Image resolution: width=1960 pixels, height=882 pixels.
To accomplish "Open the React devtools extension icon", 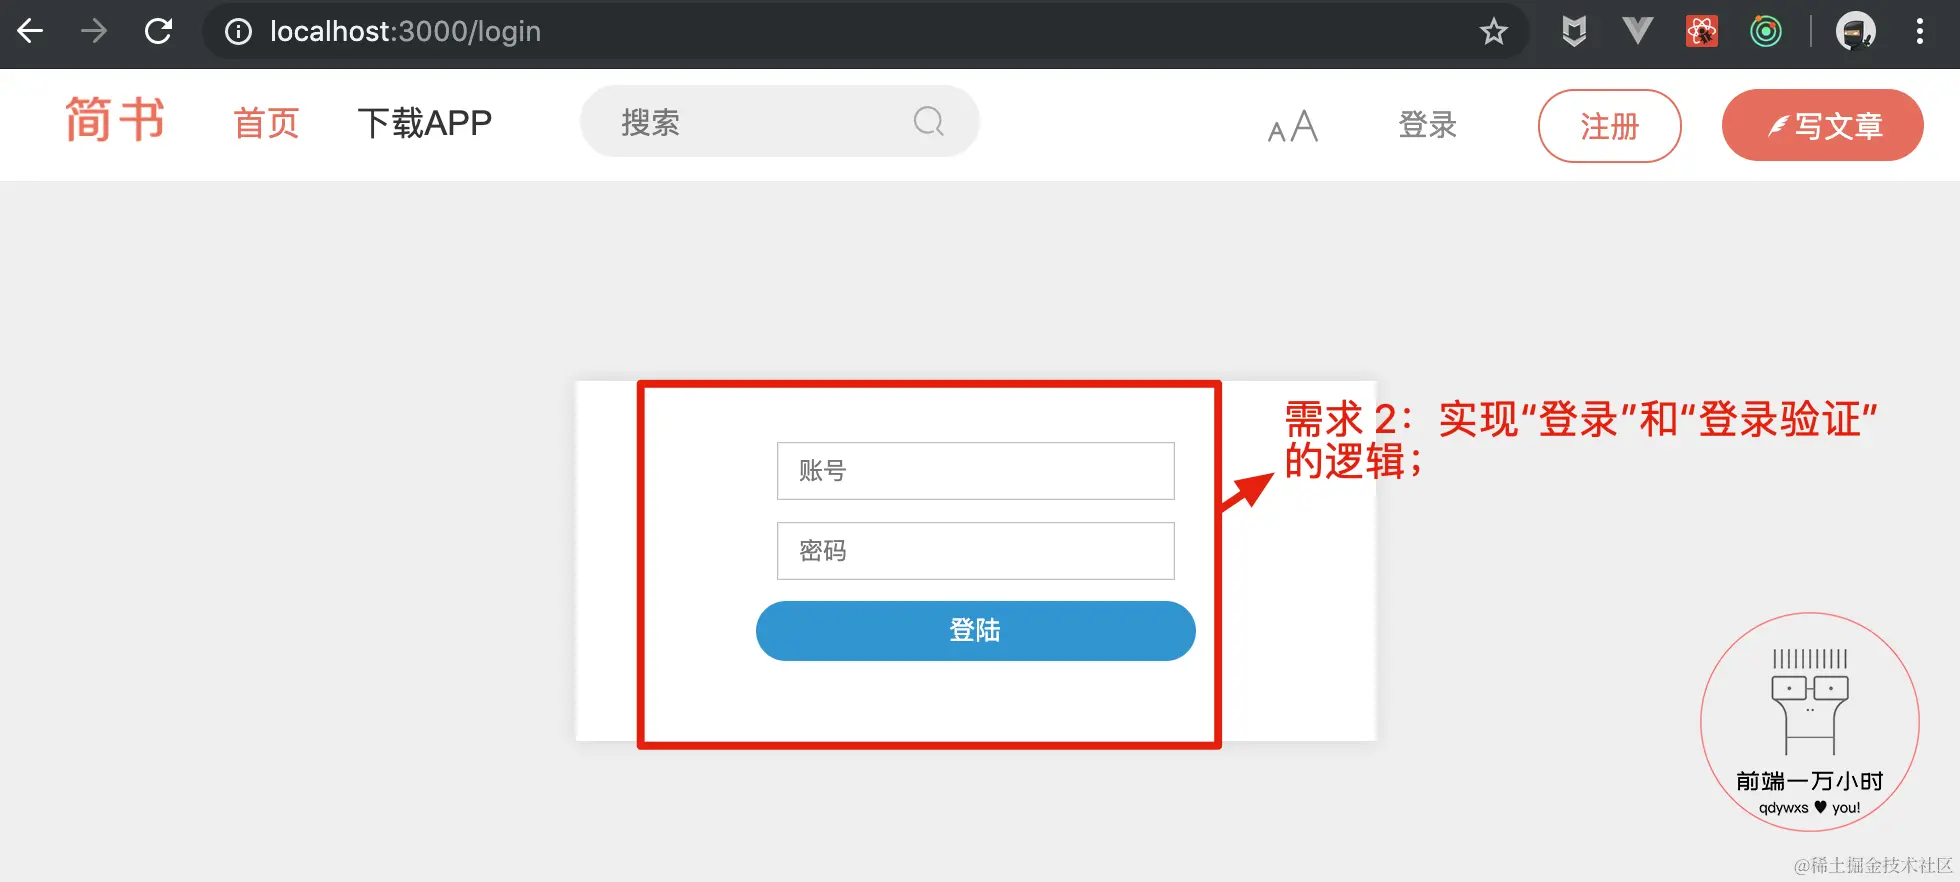I will 1702,31.
